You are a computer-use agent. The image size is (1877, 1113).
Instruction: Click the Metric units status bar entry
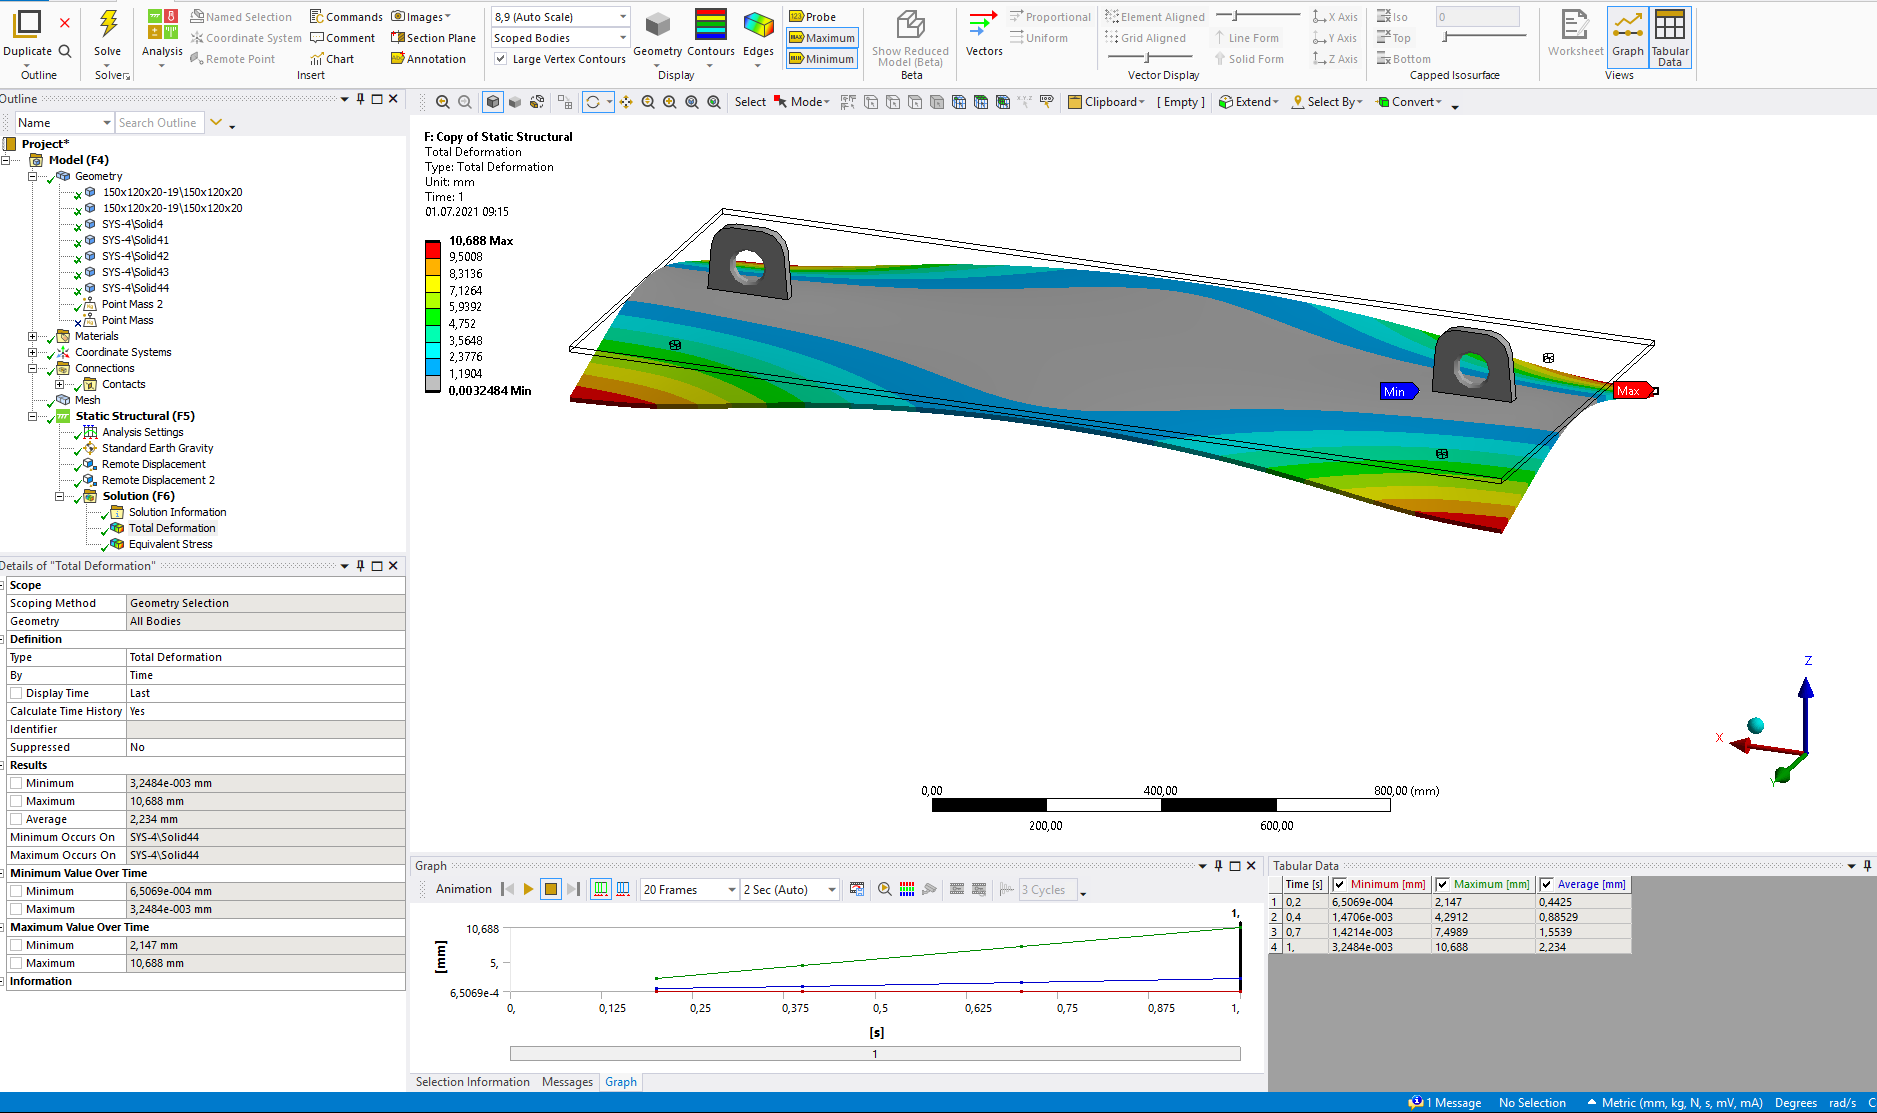coord(1675,1103)
